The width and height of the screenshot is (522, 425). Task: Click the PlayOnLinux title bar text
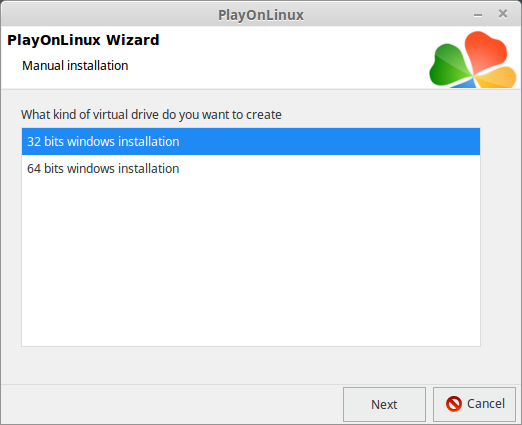point(261,15)
